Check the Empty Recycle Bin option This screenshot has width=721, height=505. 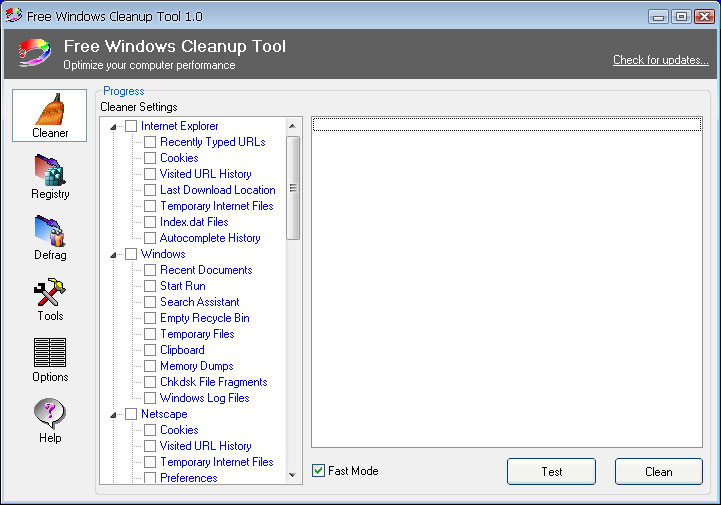pos(150,318)
